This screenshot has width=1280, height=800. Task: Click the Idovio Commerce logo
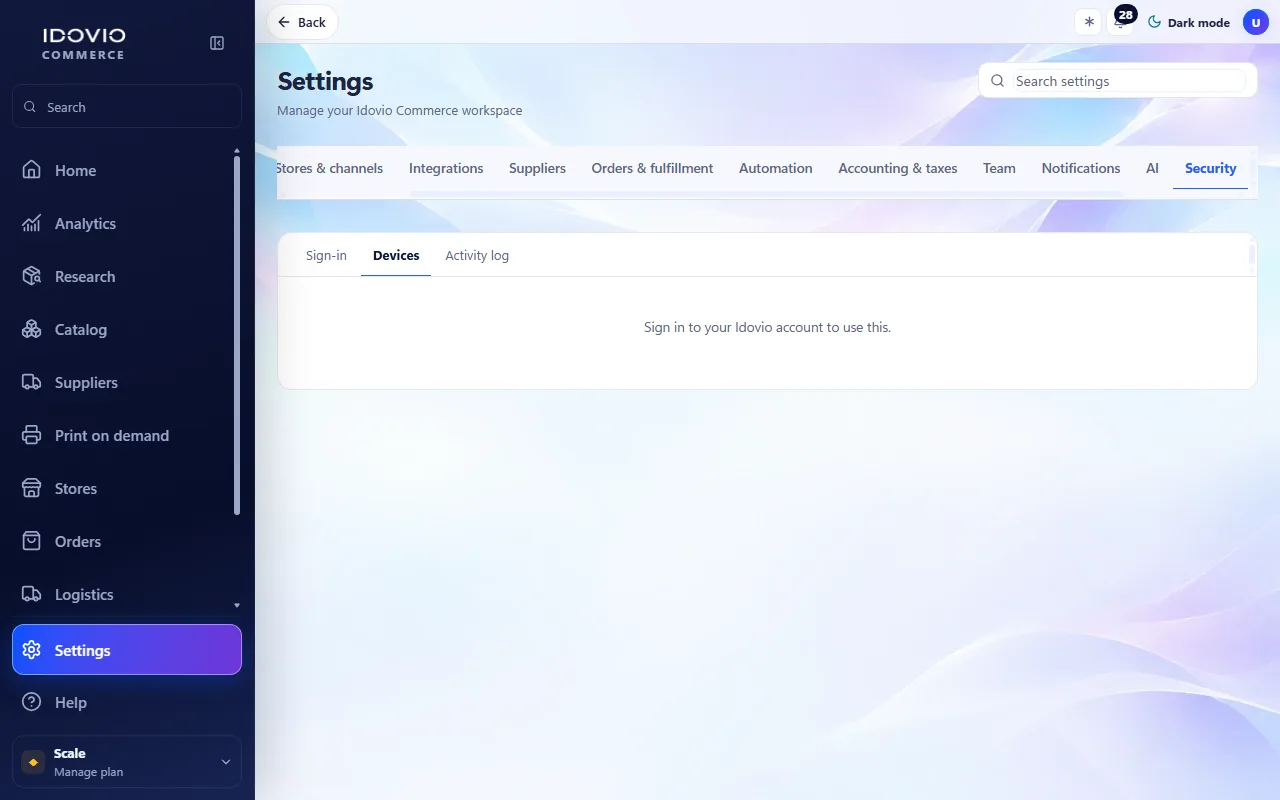(84, 43)
